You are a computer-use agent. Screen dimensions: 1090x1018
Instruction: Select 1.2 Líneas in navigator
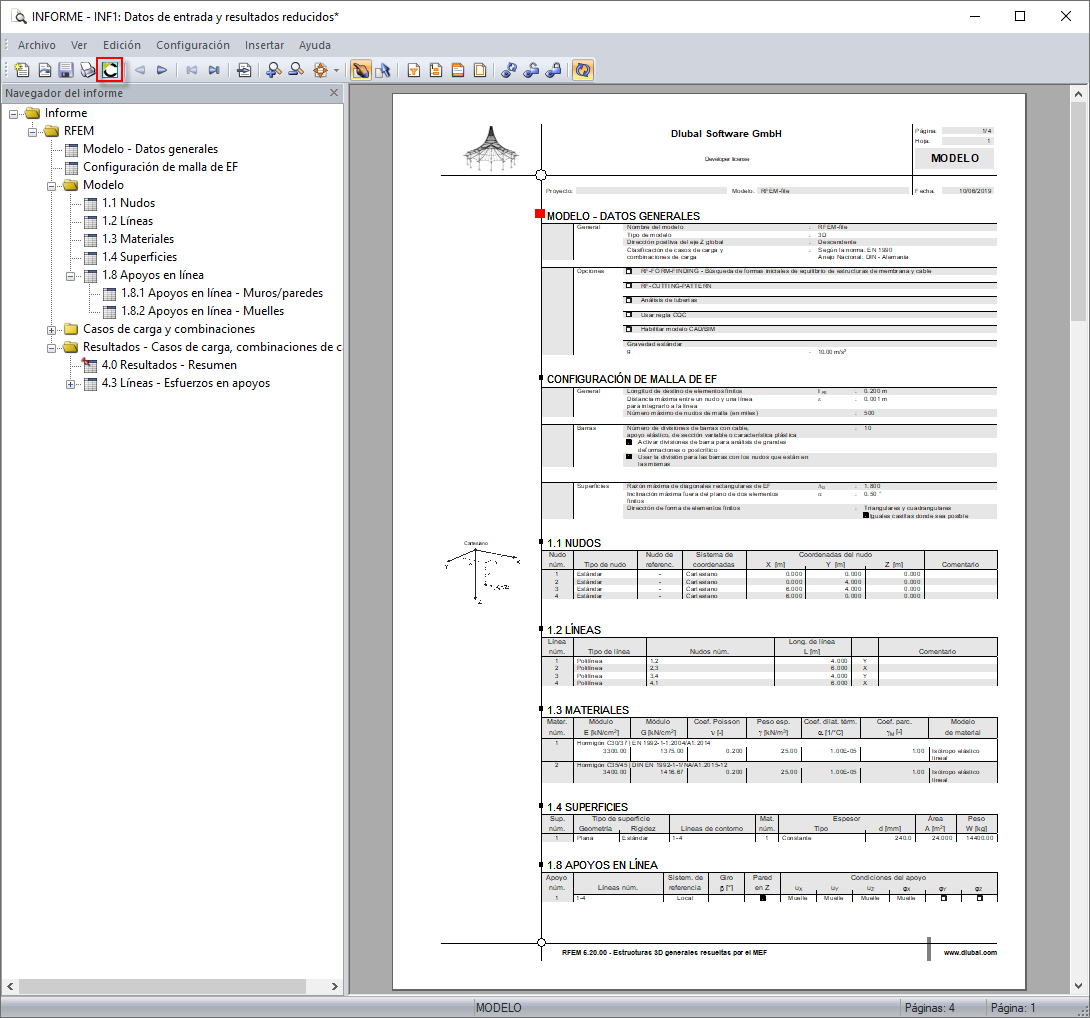(x=127, y=221)
